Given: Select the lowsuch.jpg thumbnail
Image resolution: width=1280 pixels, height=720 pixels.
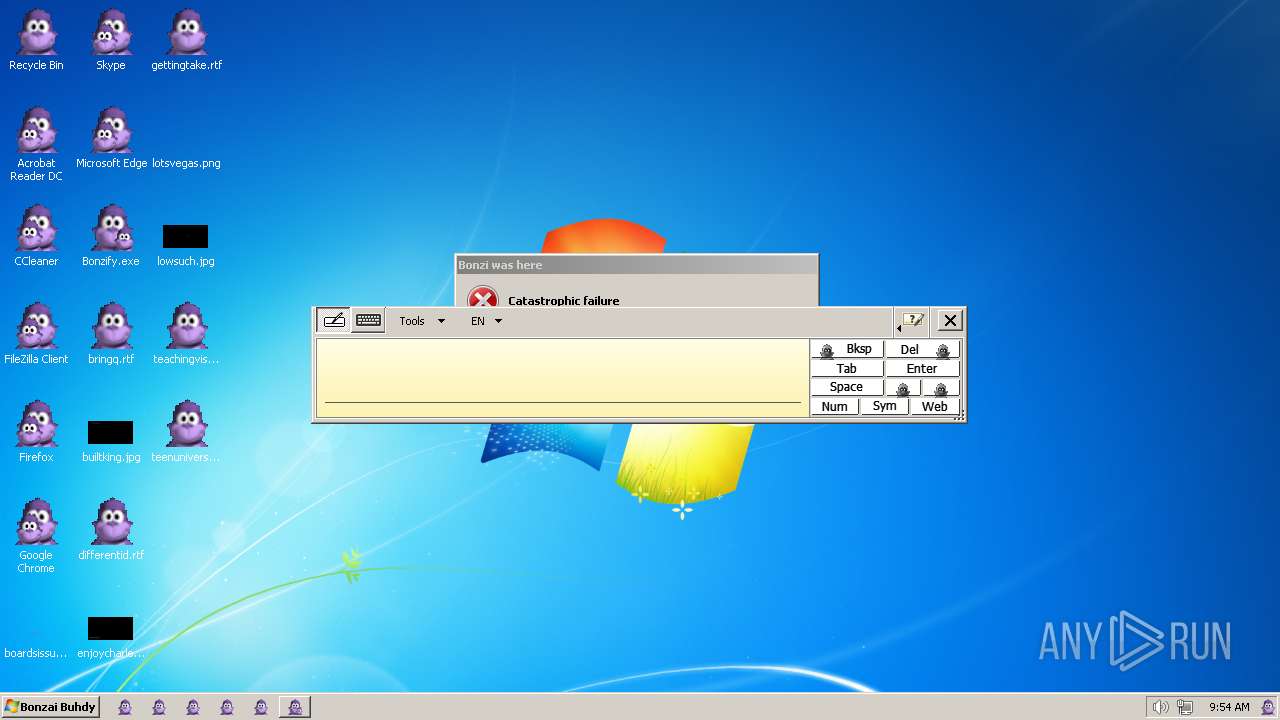Looking at the screenshot, I should coord(185,237).
